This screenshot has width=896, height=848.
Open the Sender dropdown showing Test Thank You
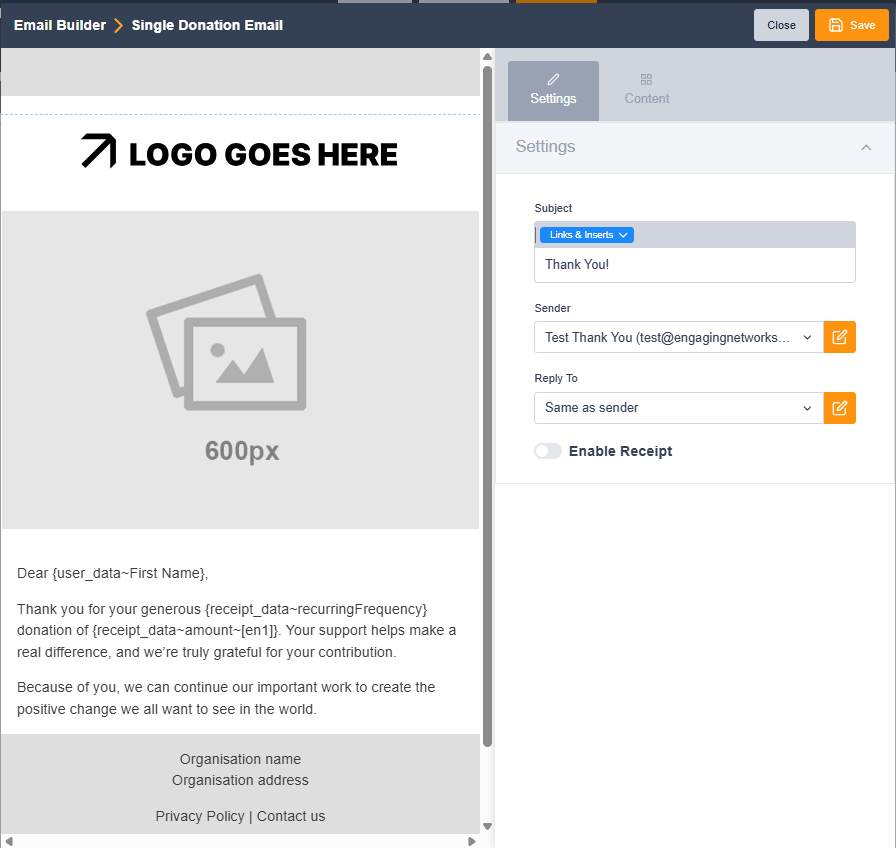(678, 337)
